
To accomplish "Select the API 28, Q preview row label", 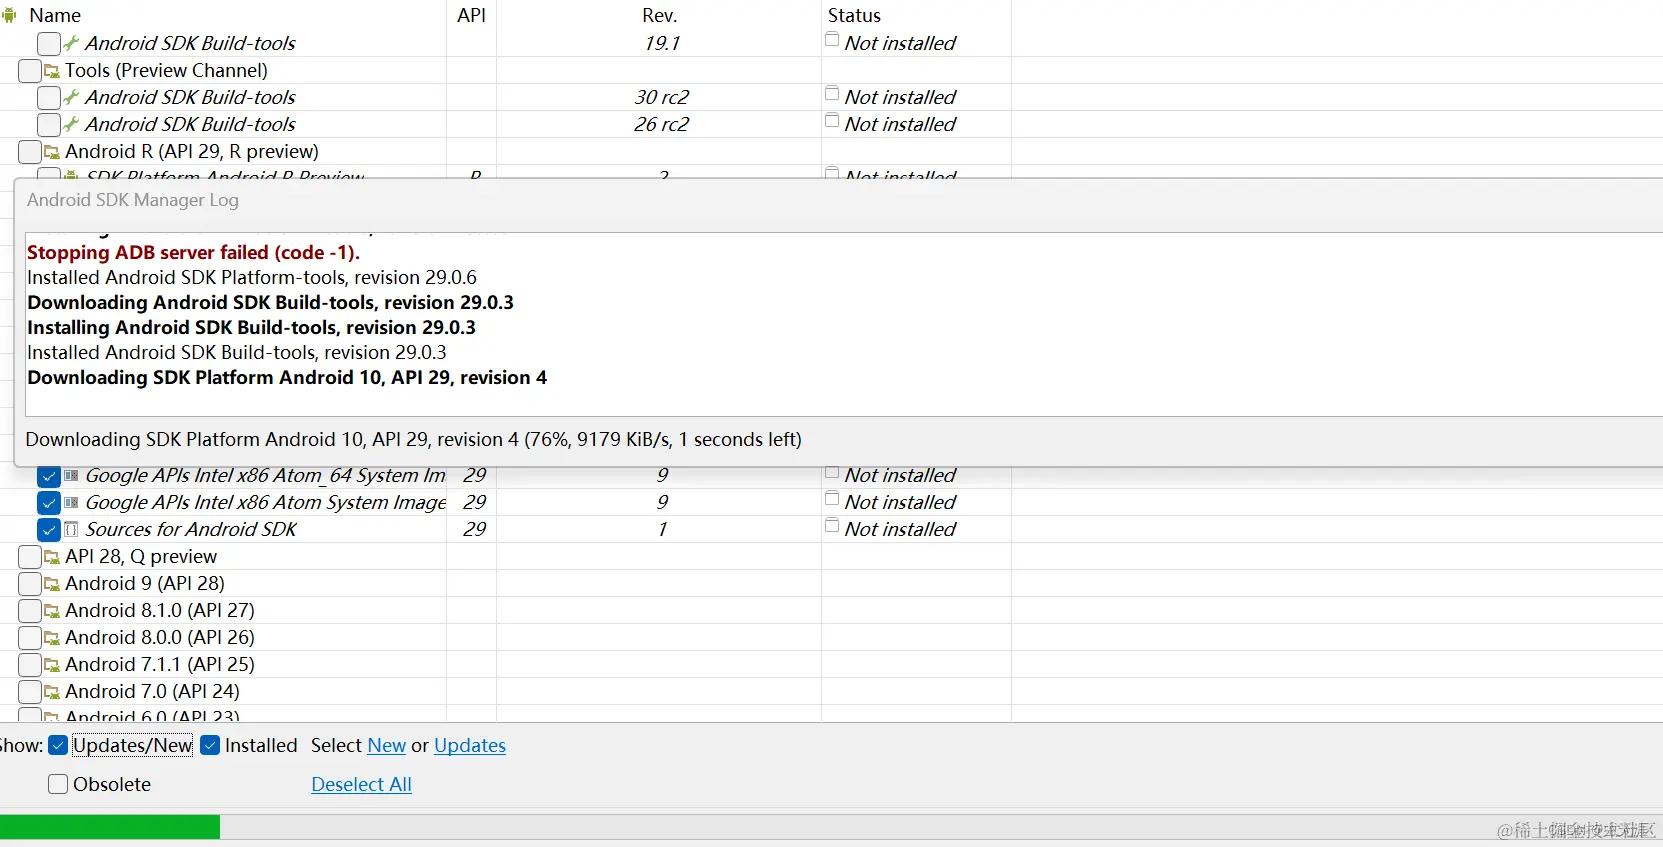I will (141, 556).
